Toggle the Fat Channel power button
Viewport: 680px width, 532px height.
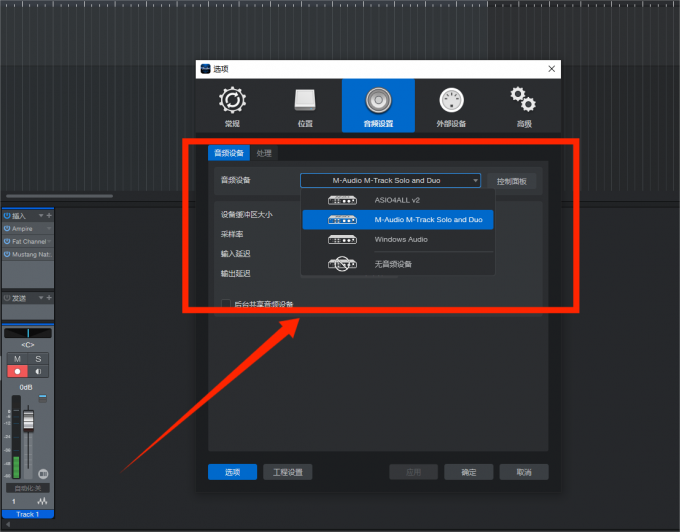coord(7,242)
